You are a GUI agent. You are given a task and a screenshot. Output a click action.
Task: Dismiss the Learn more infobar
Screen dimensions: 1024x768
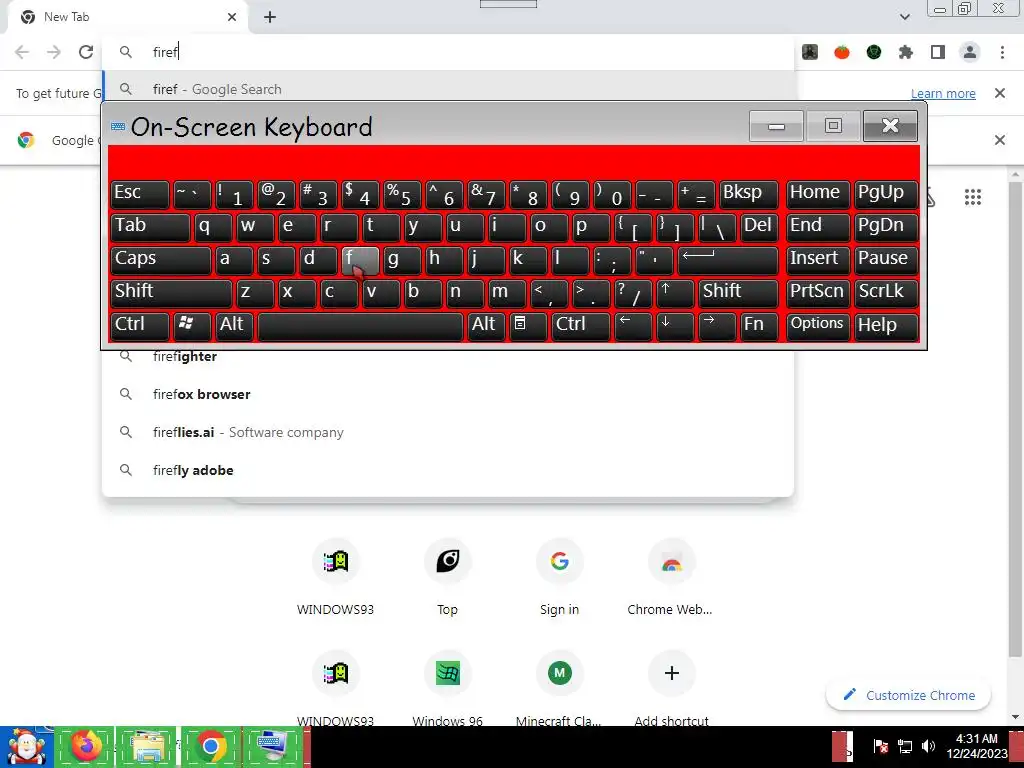(1000, 93)
